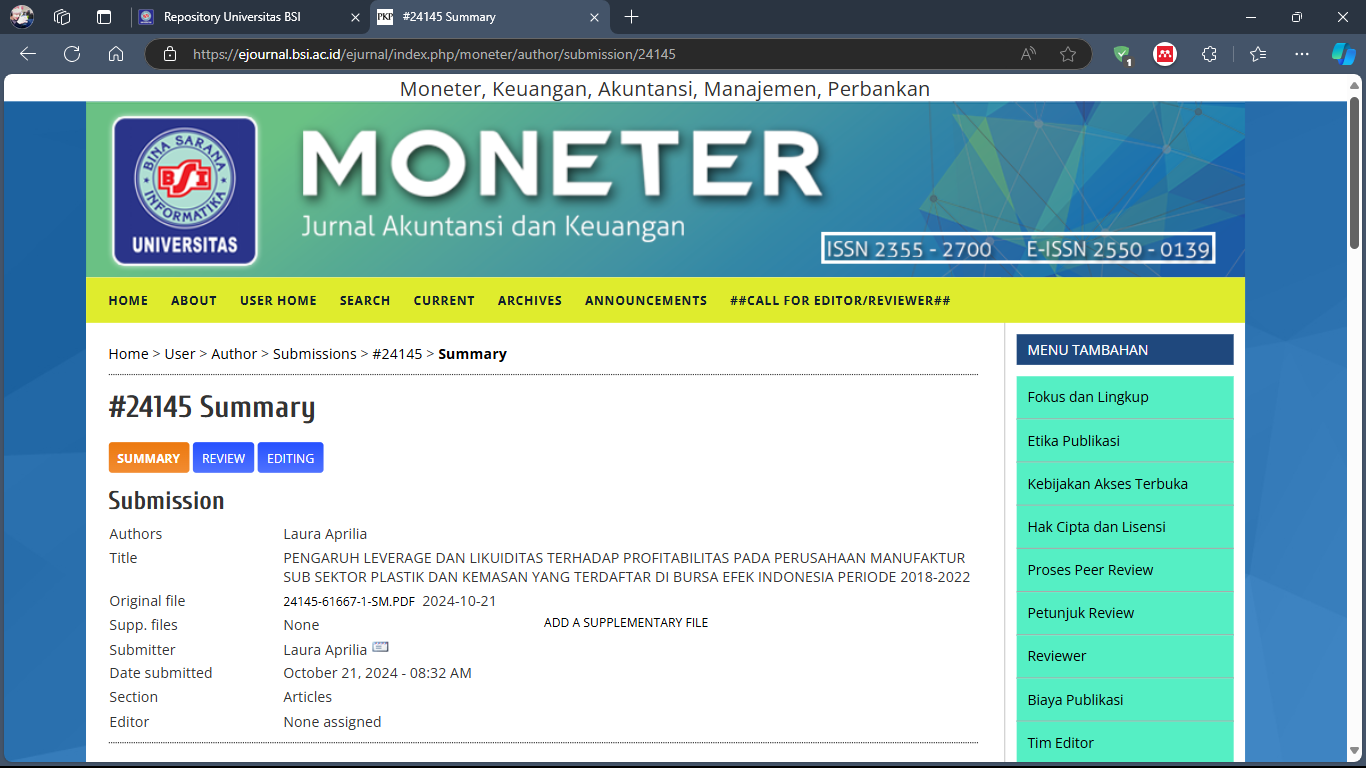Click the site lock icon in address bar
Image resolution: width=1366 pixels, height=768 pixels.
(170, 54)
